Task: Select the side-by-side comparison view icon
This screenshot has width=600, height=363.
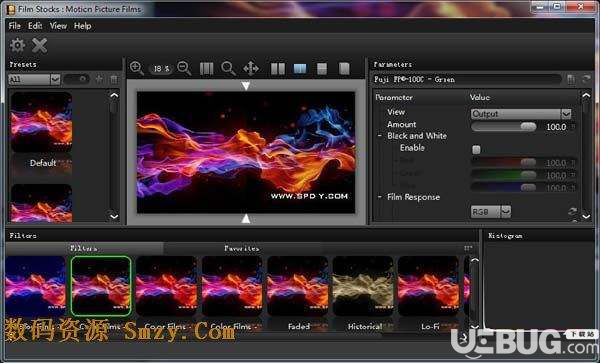Action: pyautogui.click(x=278, y=68)
